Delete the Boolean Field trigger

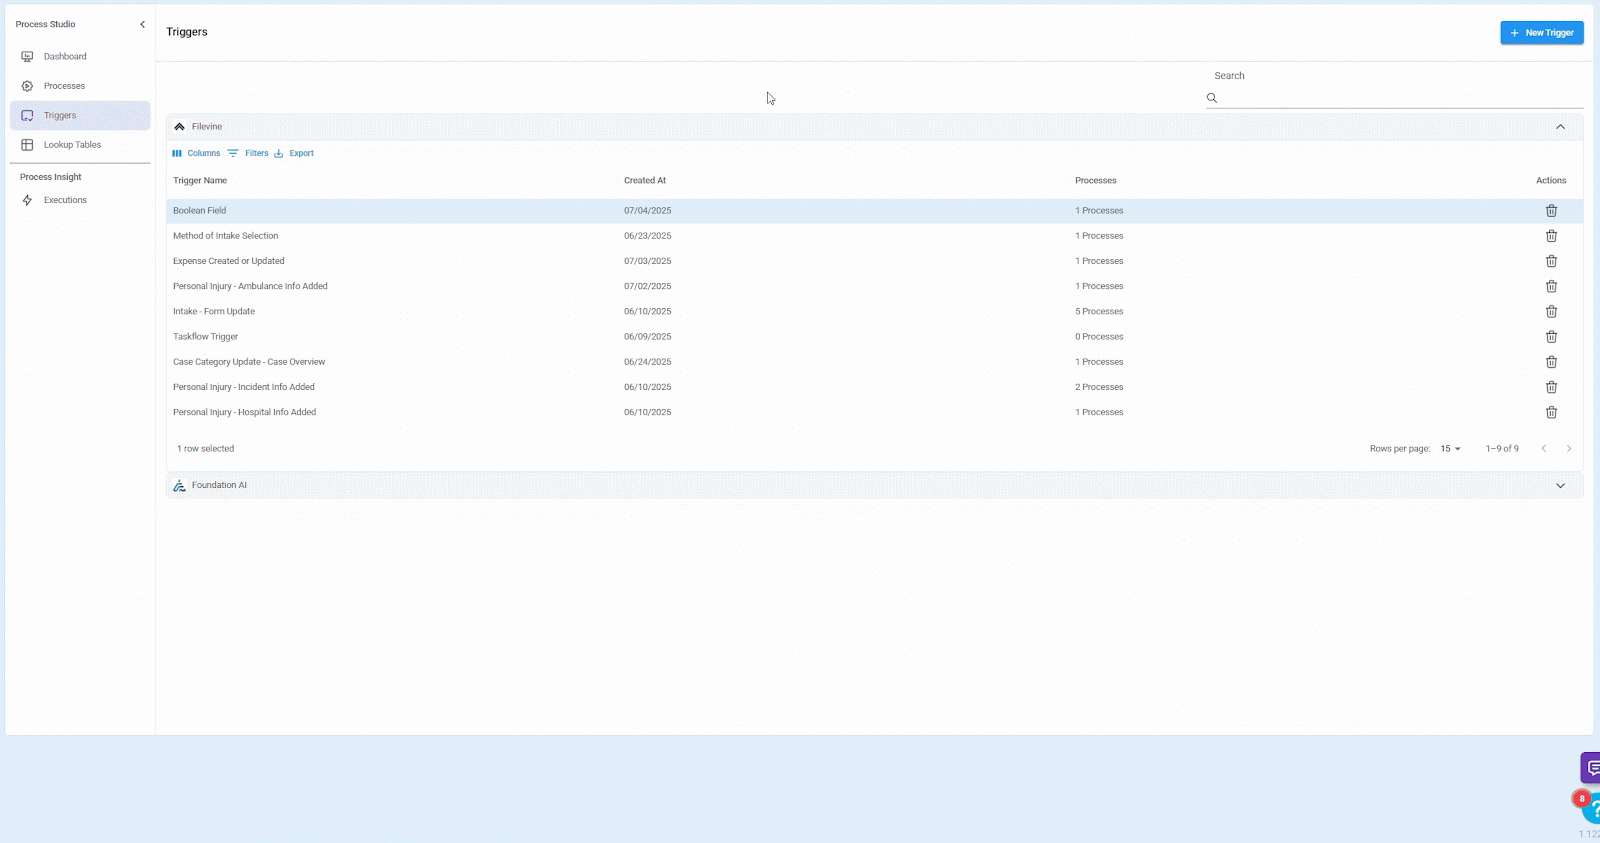click(x=1551, y=211)
